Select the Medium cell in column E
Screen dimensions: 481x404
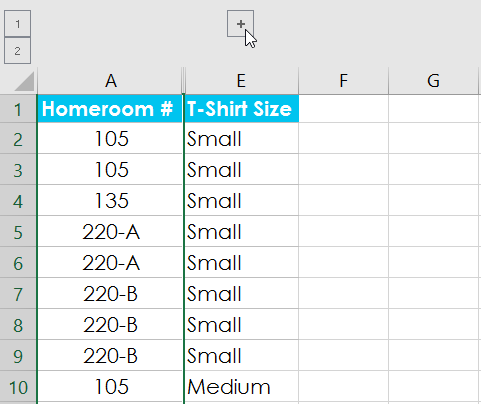click(x=241, y=387)
